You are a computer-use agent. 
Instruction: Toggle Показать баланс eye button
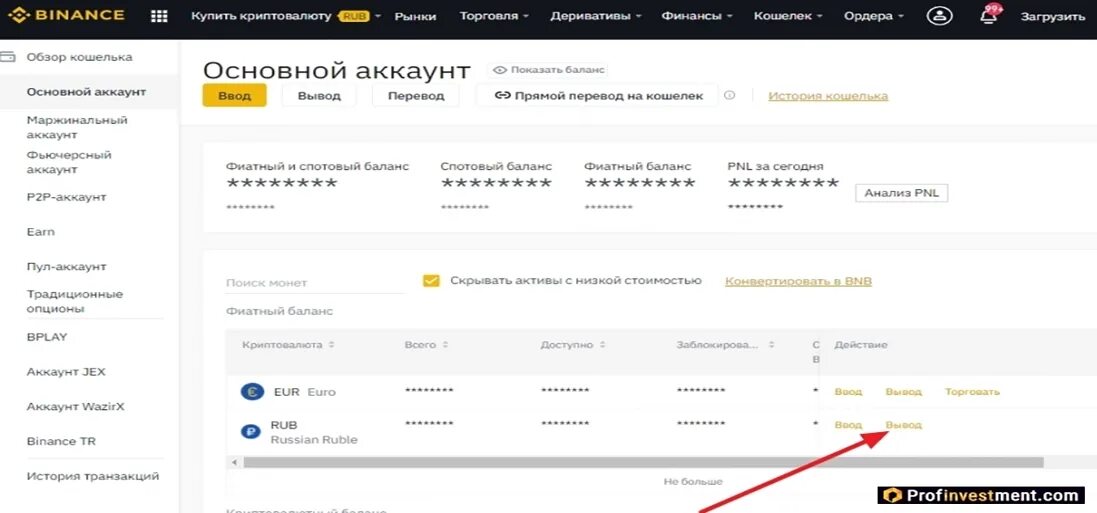pos(548,70)
